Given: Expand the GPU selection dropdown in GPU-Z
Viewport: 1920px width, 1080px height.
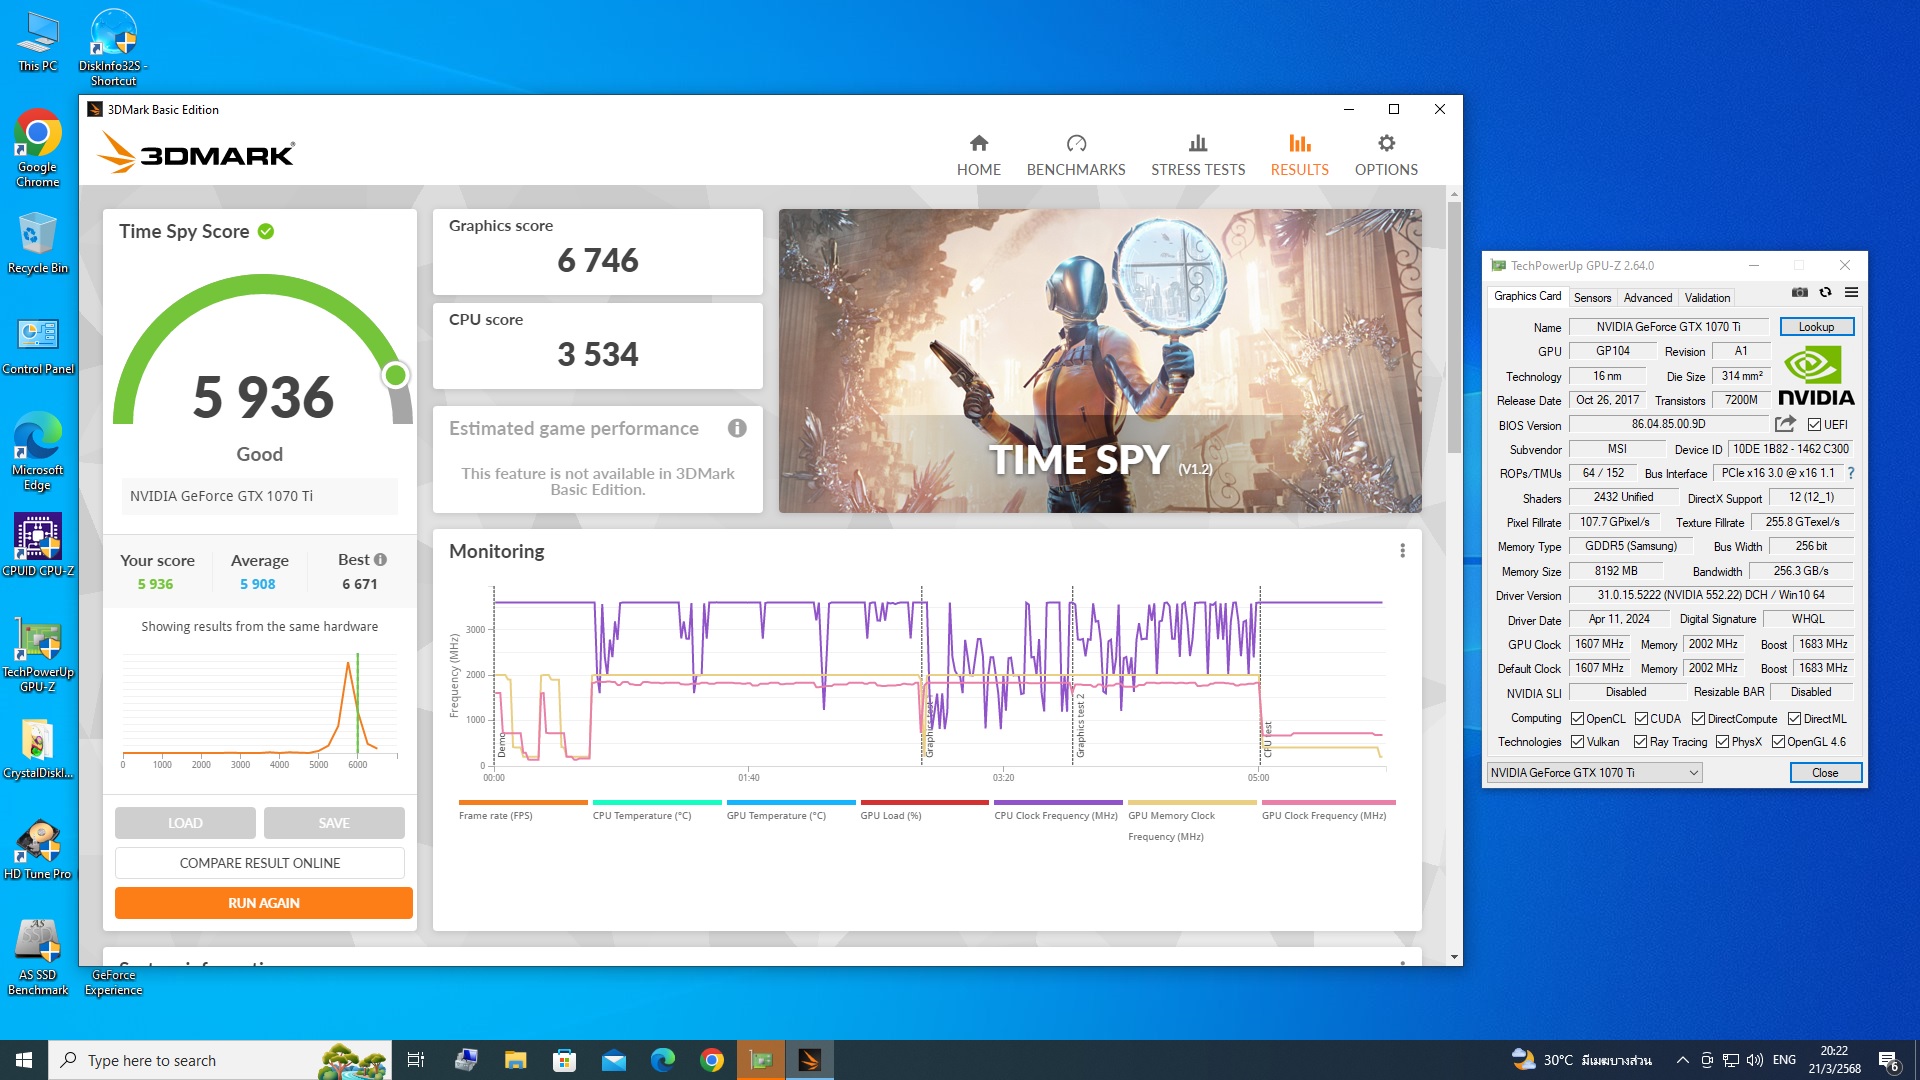Looking at the screenshot, I should click(x=1594, y=773).
